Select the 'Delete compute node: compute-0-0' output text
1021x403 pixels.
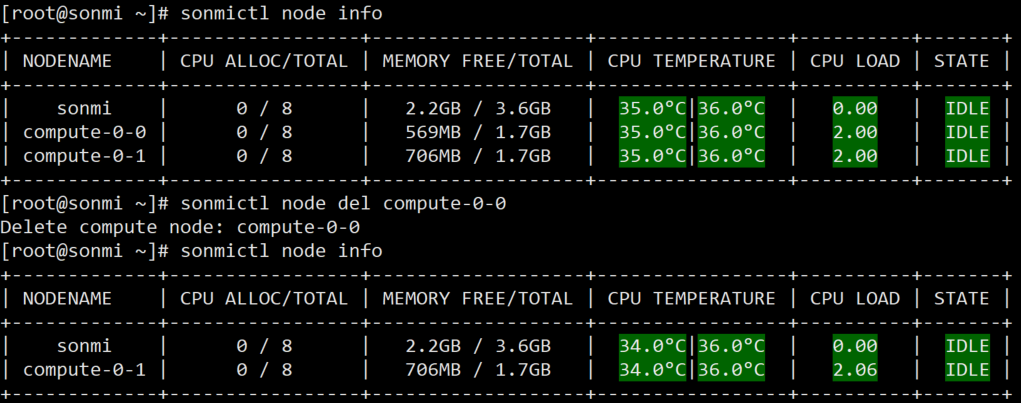(180, 227)
